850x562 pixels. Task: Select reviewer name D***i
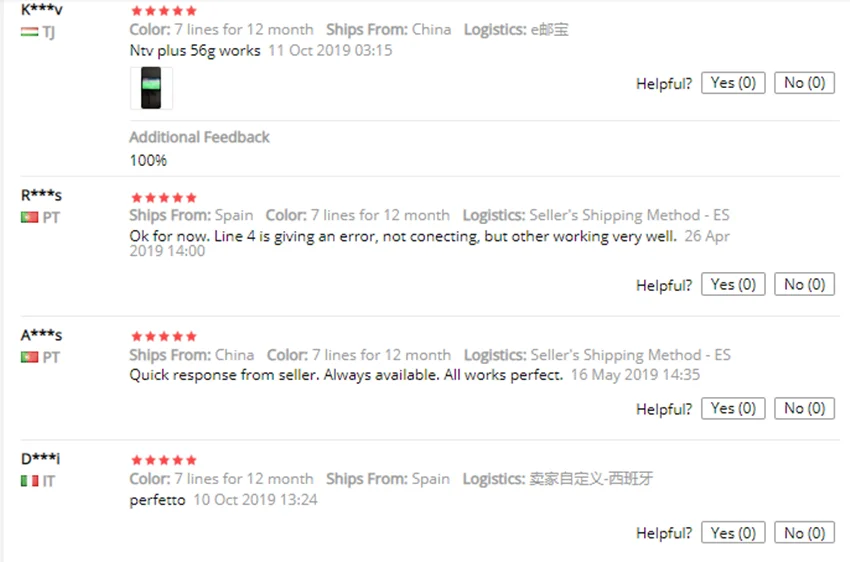(x=40, y=458)
